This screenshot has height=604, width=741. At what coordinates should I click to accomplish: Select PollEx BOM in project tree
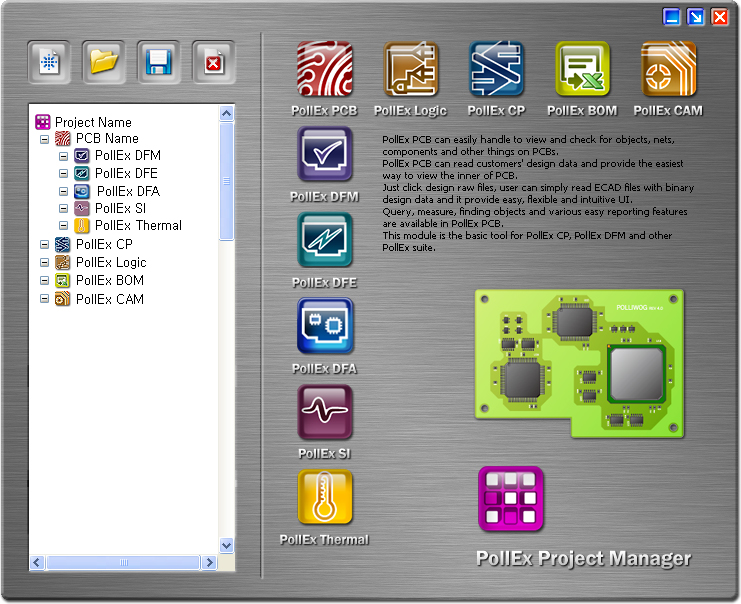pyautogui.click(x=110, y=280)
